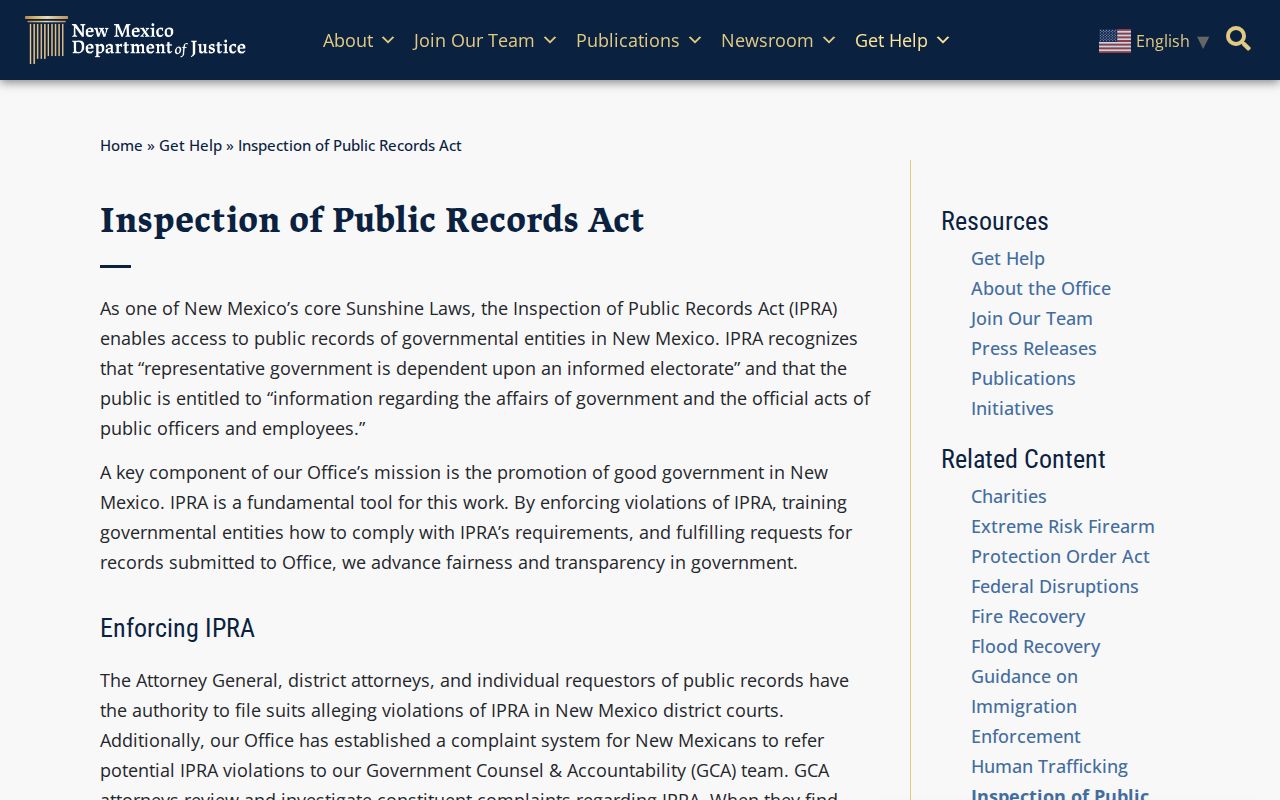1280x800 pixels.
Task: Open the About navigation menu
Action: [x=348, y=41]
